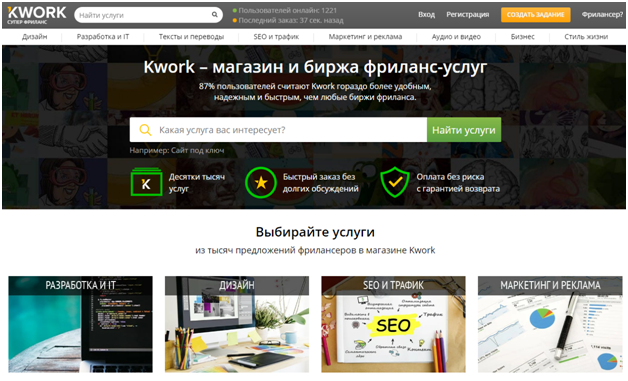Click 'Последний заказ: 37 сек. назад' text
Screen dimensions: 628x381
[x=291, y=20]
